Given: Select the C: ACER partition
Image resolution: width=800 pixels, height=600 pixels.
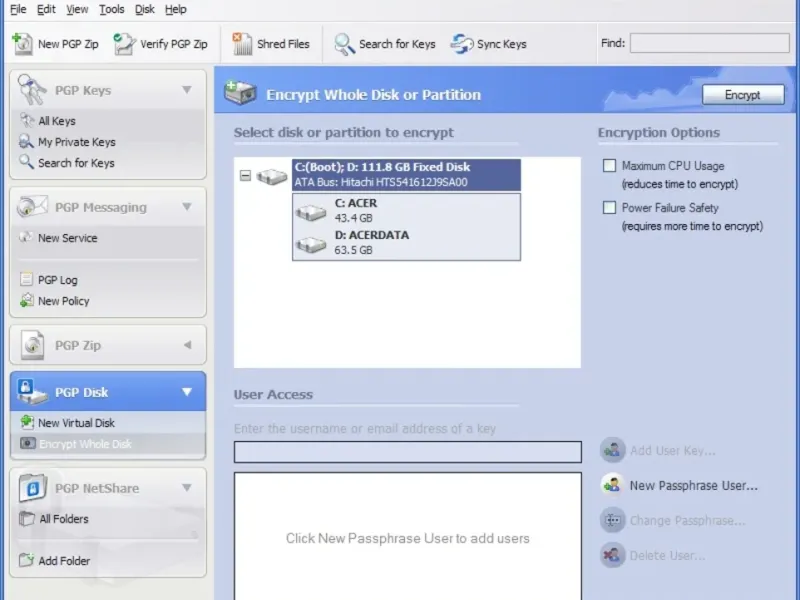Looking at the screenshot, I should 407,210.
